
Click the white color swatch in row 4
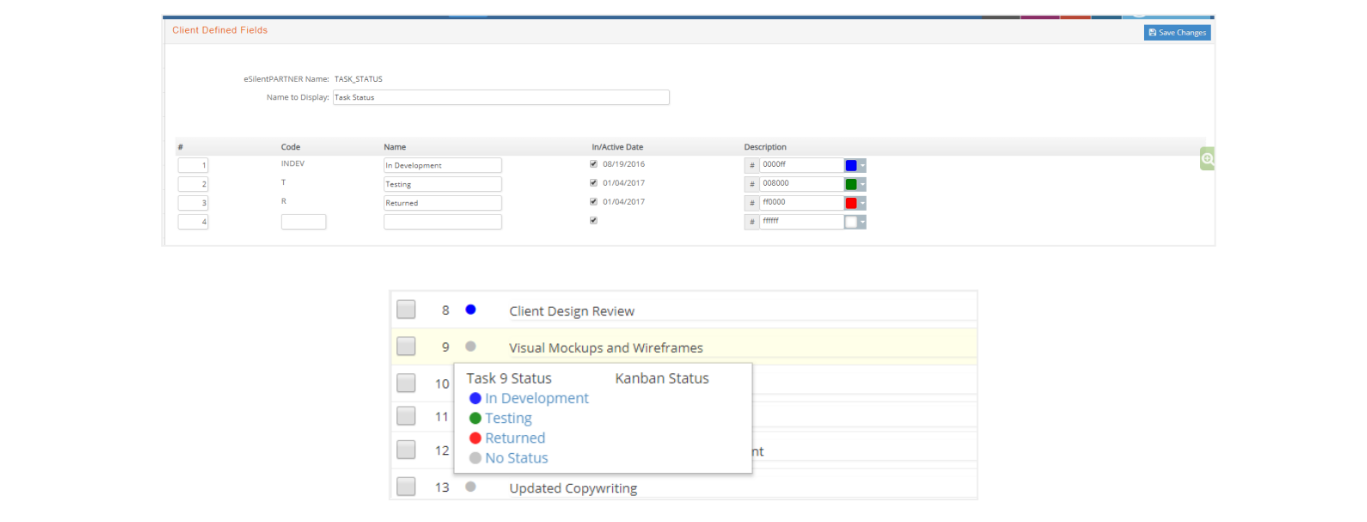tap(851, 222)
